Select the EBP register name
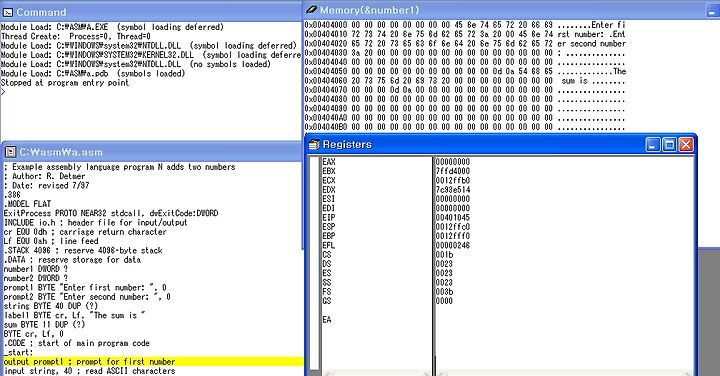The width and height of the screenshot is (720, 376). coord(329,236)
